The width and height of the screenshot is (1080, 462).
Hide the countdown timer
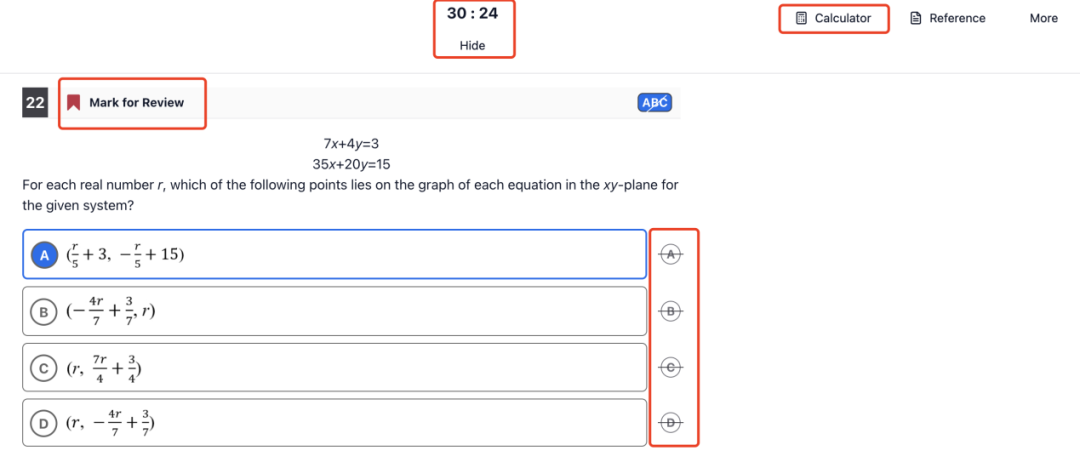472,45
